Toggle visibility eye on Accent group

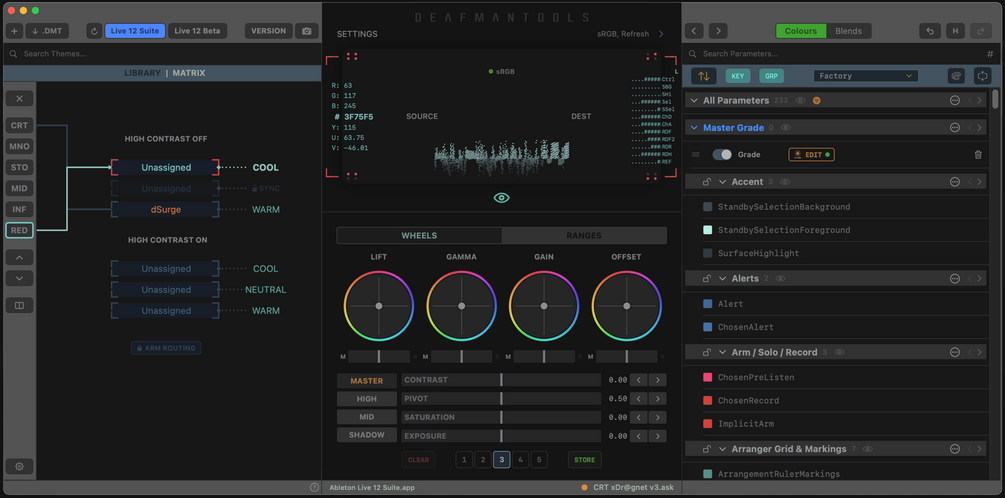click(785, 182)
